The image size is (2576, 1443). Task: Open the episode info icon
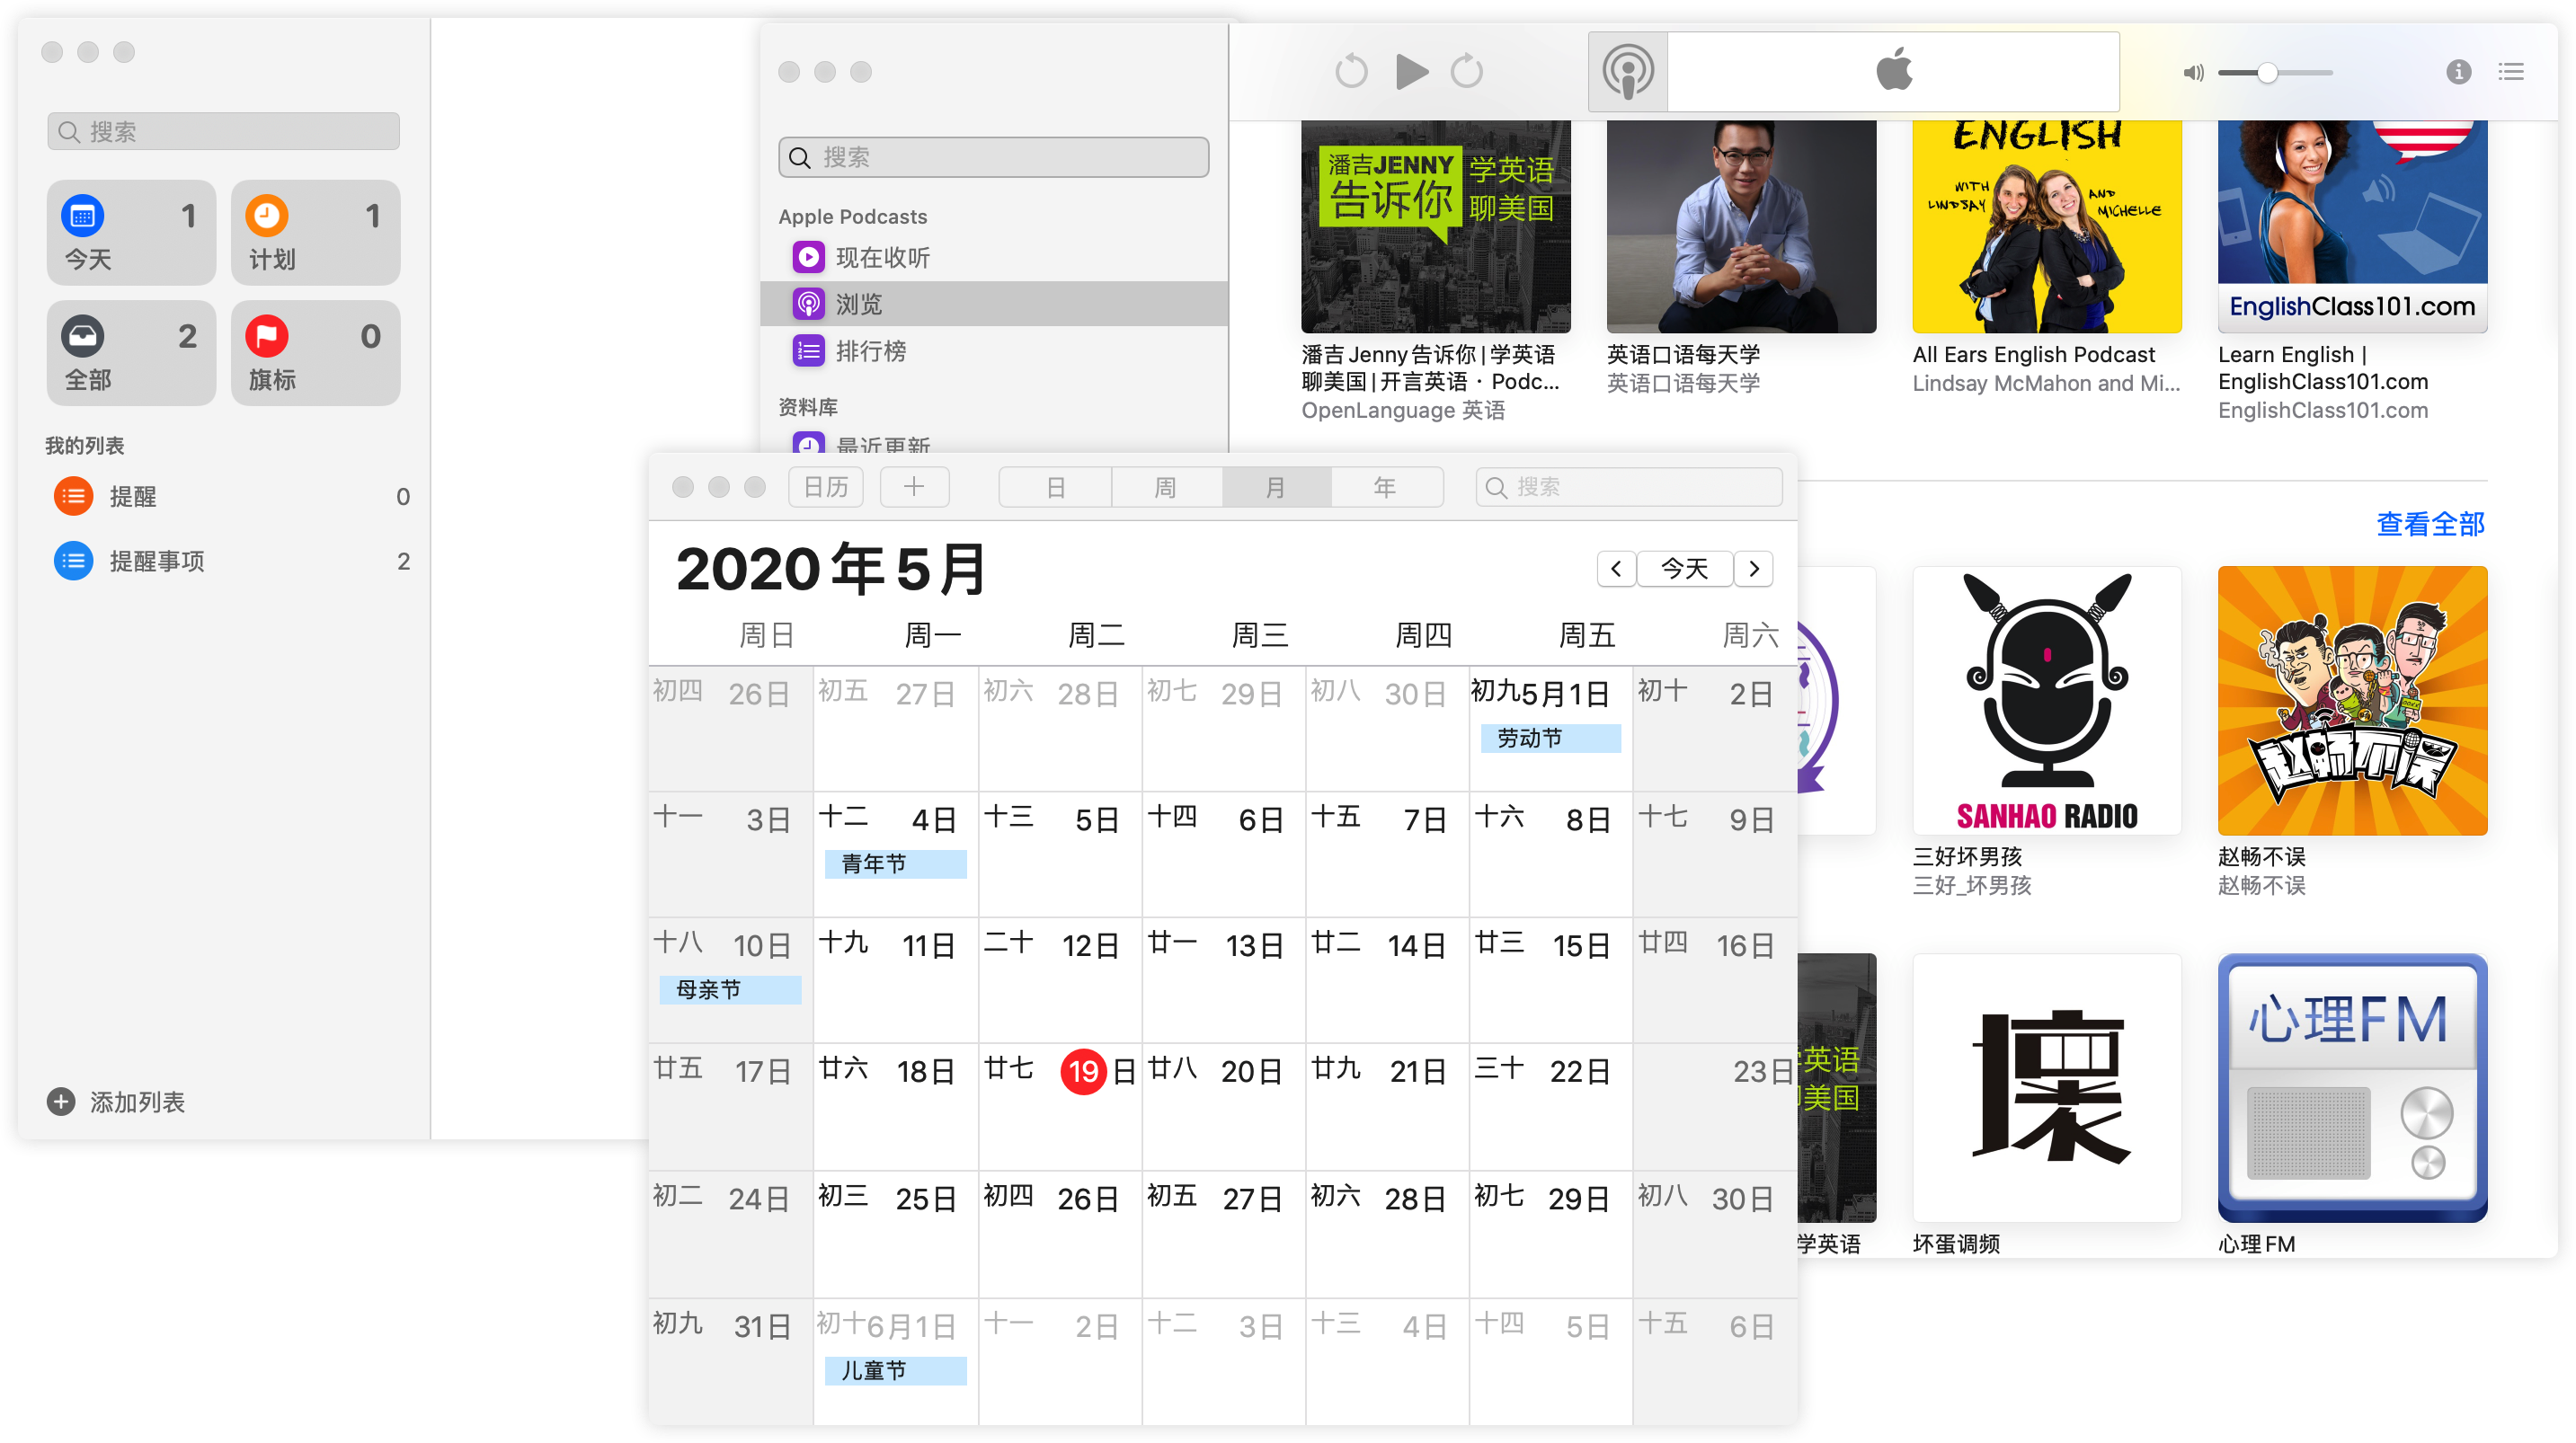point(2458,72)
